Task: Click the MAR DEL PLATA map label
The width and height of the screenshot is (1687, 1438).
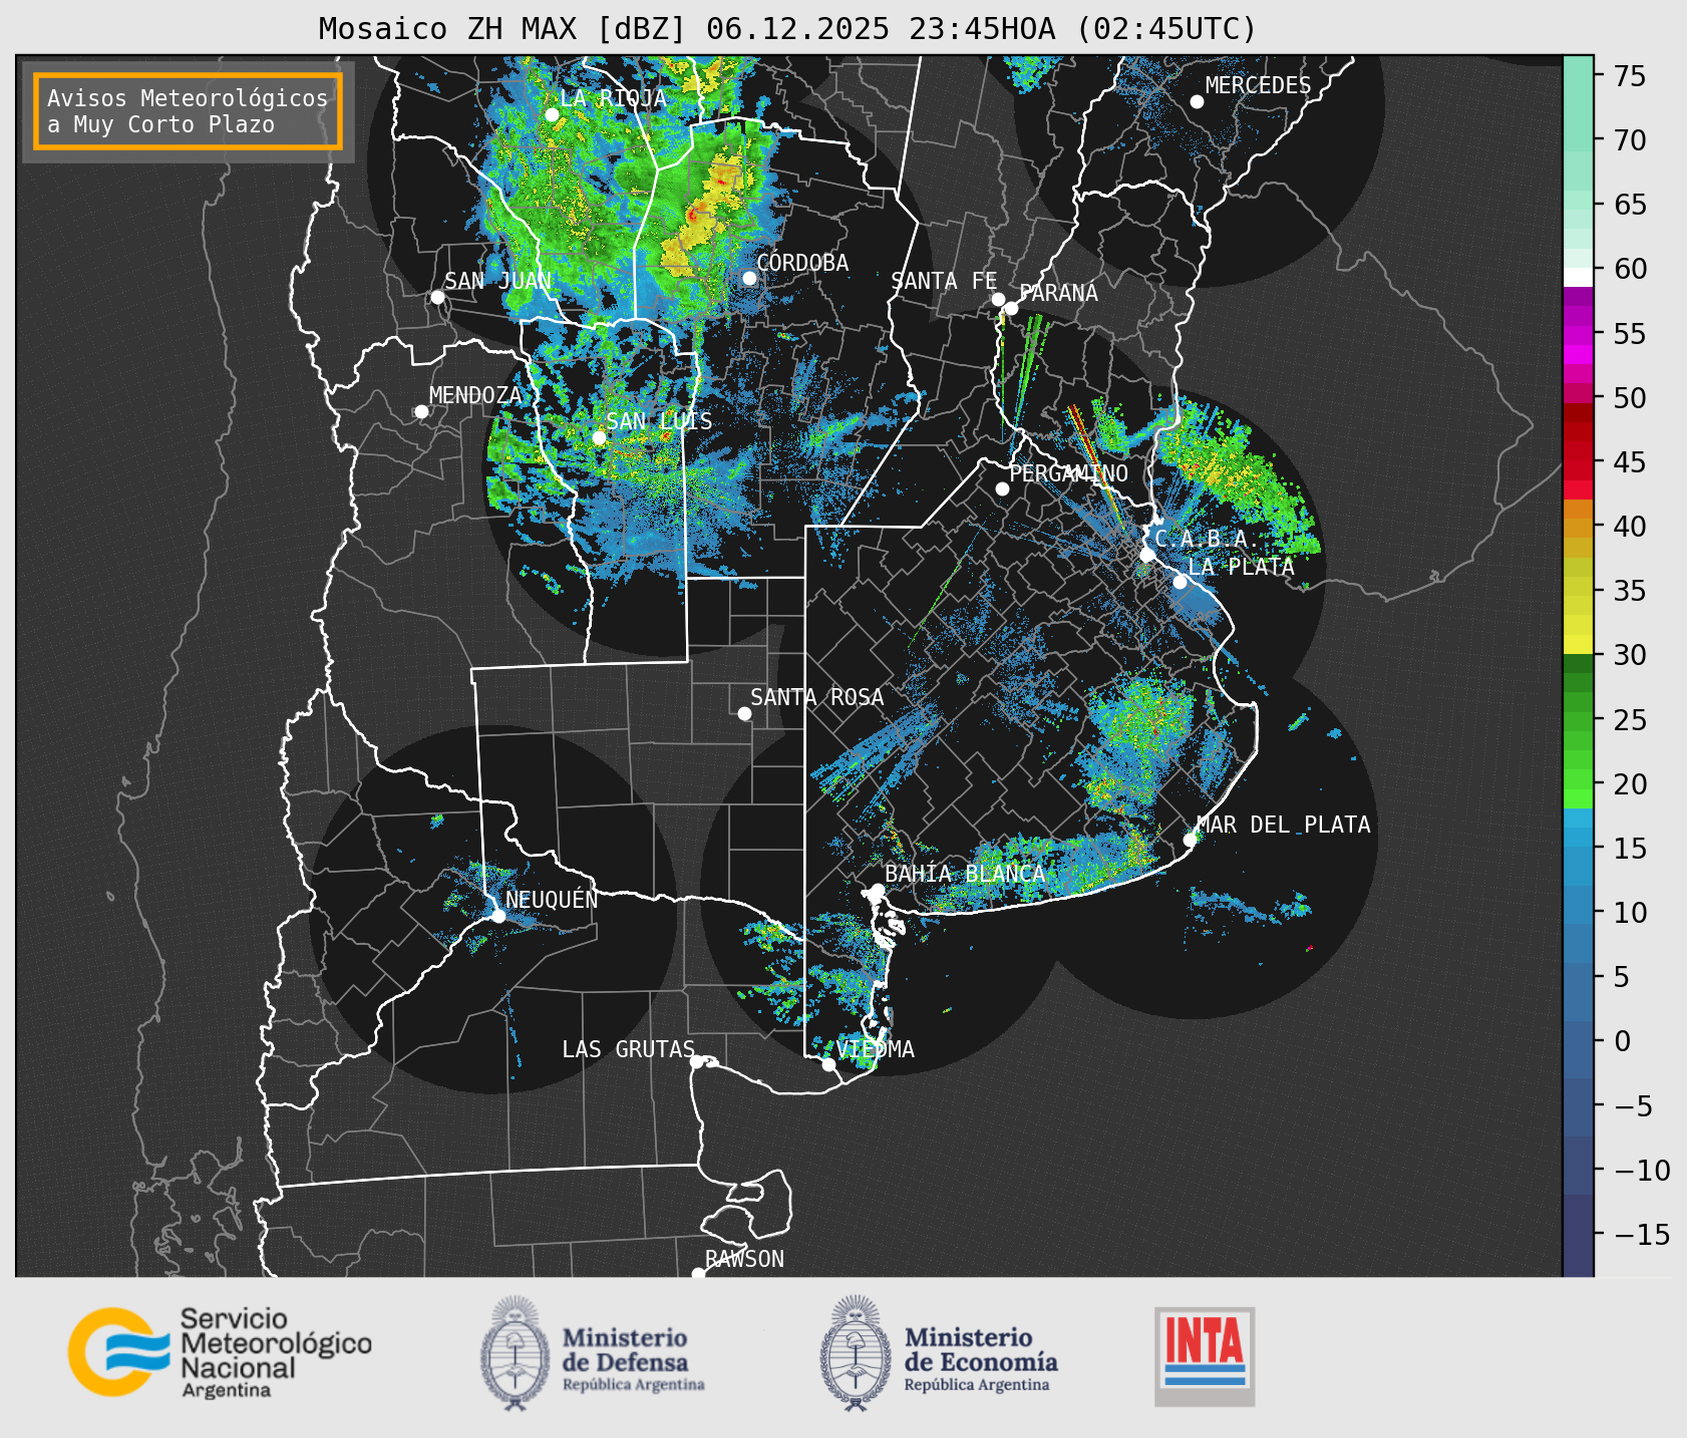Action: tap(1283, 825)
